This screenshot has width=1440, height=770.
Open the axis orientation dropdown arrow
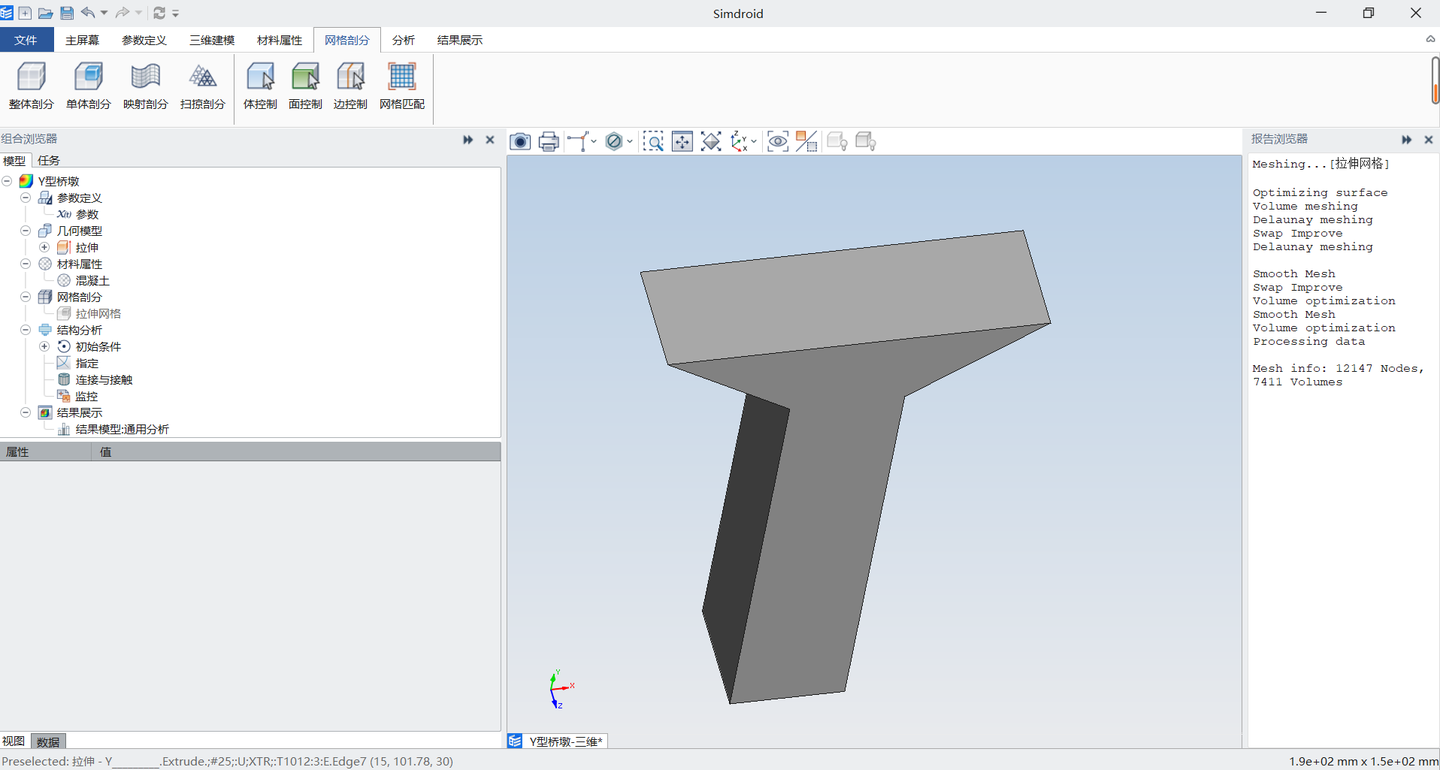754,142
